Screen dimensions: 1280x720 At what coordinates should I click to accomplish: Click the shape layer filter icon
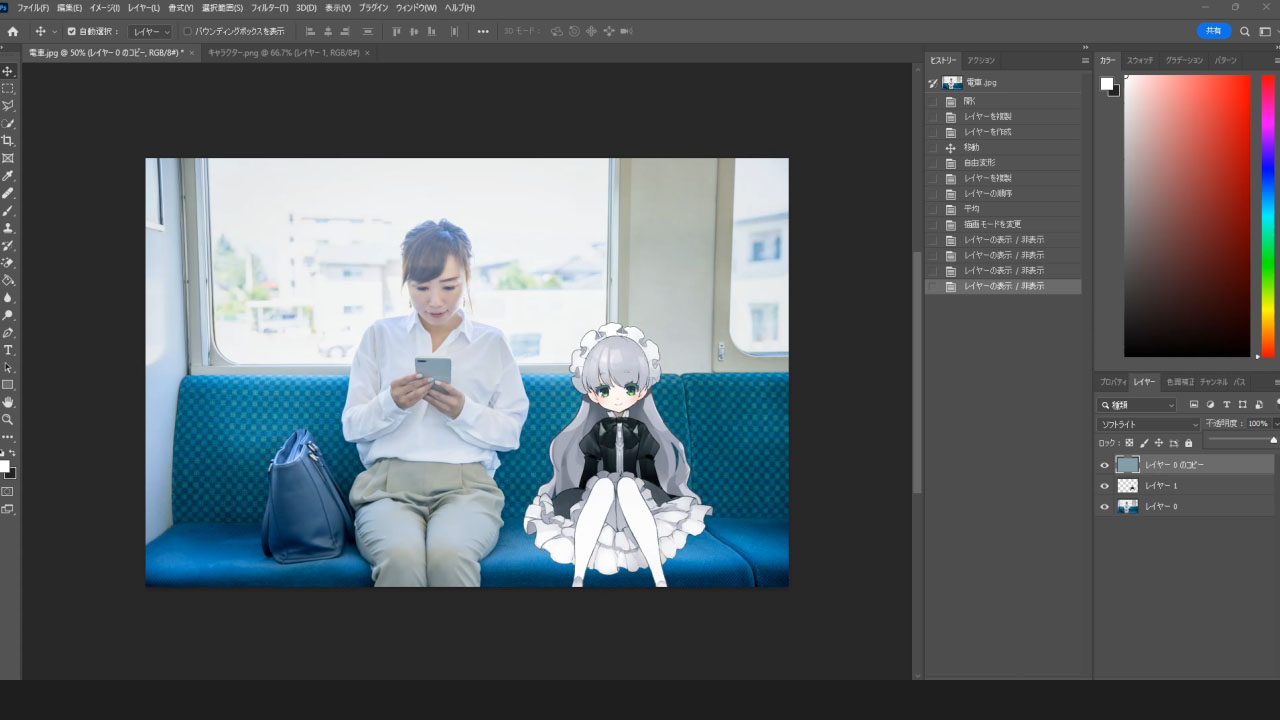1242,405
